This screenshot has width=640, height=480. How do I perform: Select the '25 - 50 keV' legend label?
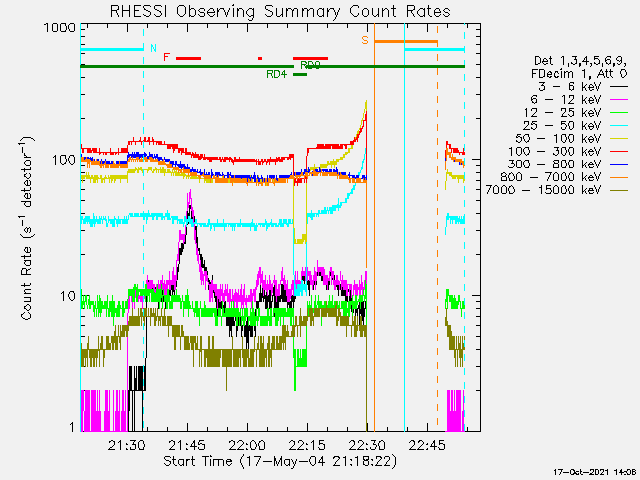point(562,125)
